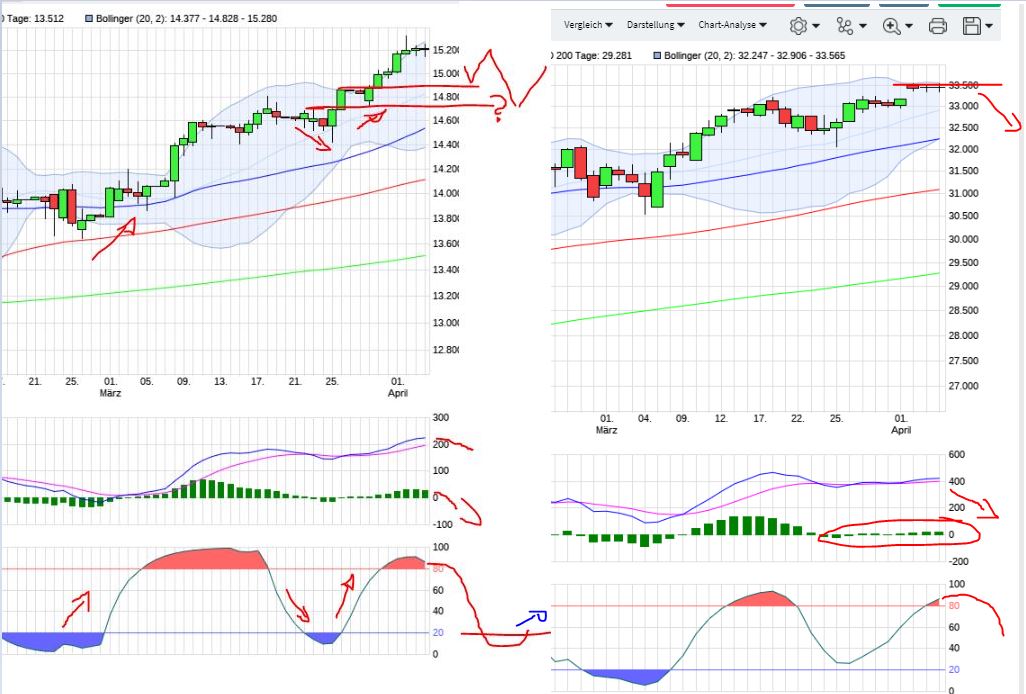Viewport: 1026px width, 694px height.
Task: Expand the arrow next to the settings gear
Action: click(x=814, y=26)
